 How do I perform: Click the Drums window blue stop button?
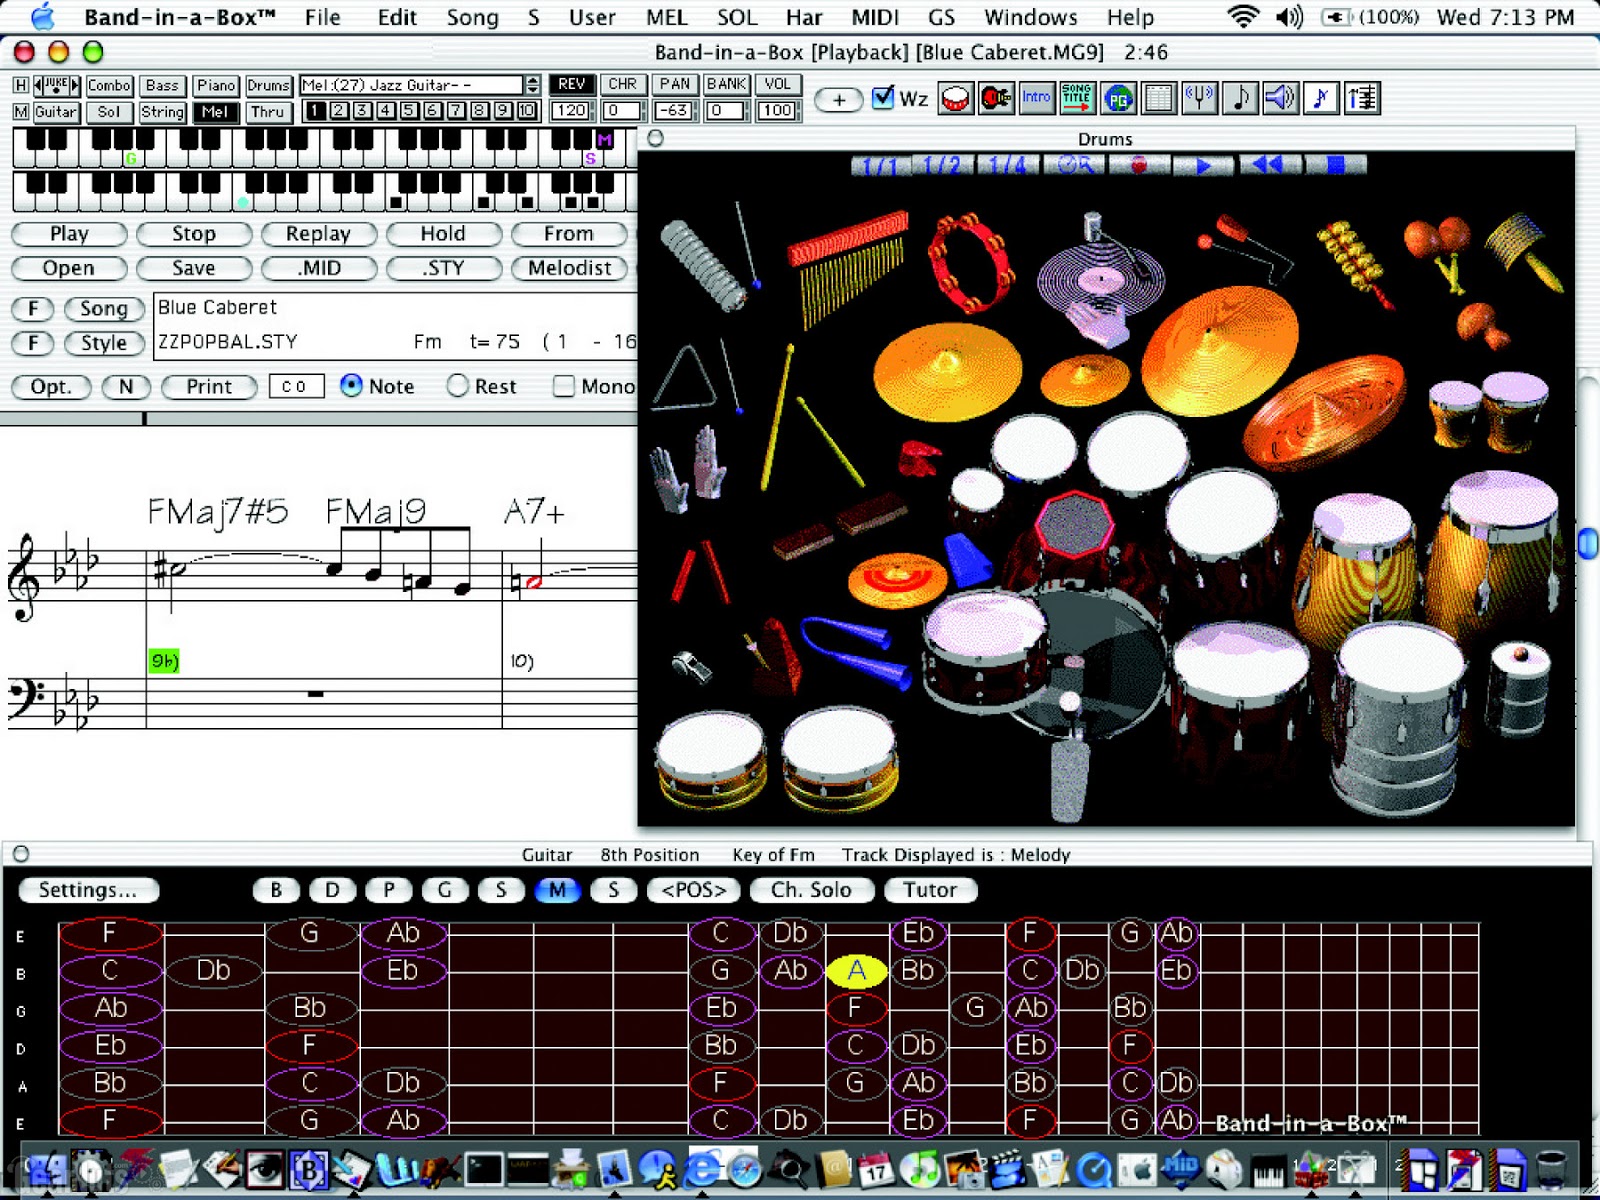coord(1335,165)
